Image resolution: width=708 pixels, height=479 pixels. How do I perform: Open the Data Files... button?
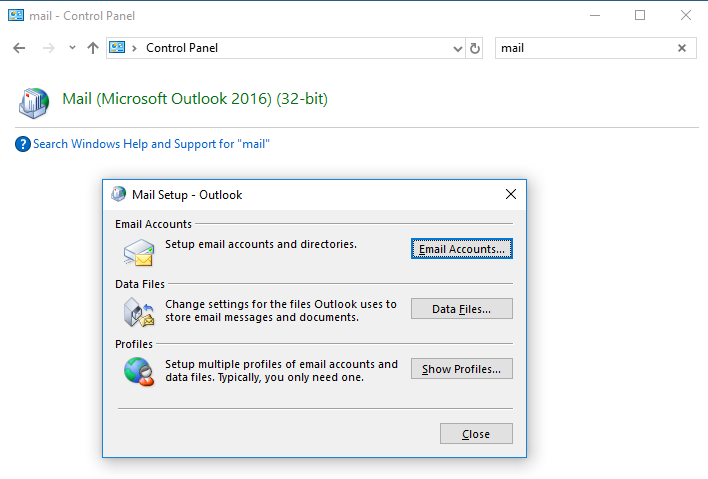pyautogui.click(x=461, y=309)
